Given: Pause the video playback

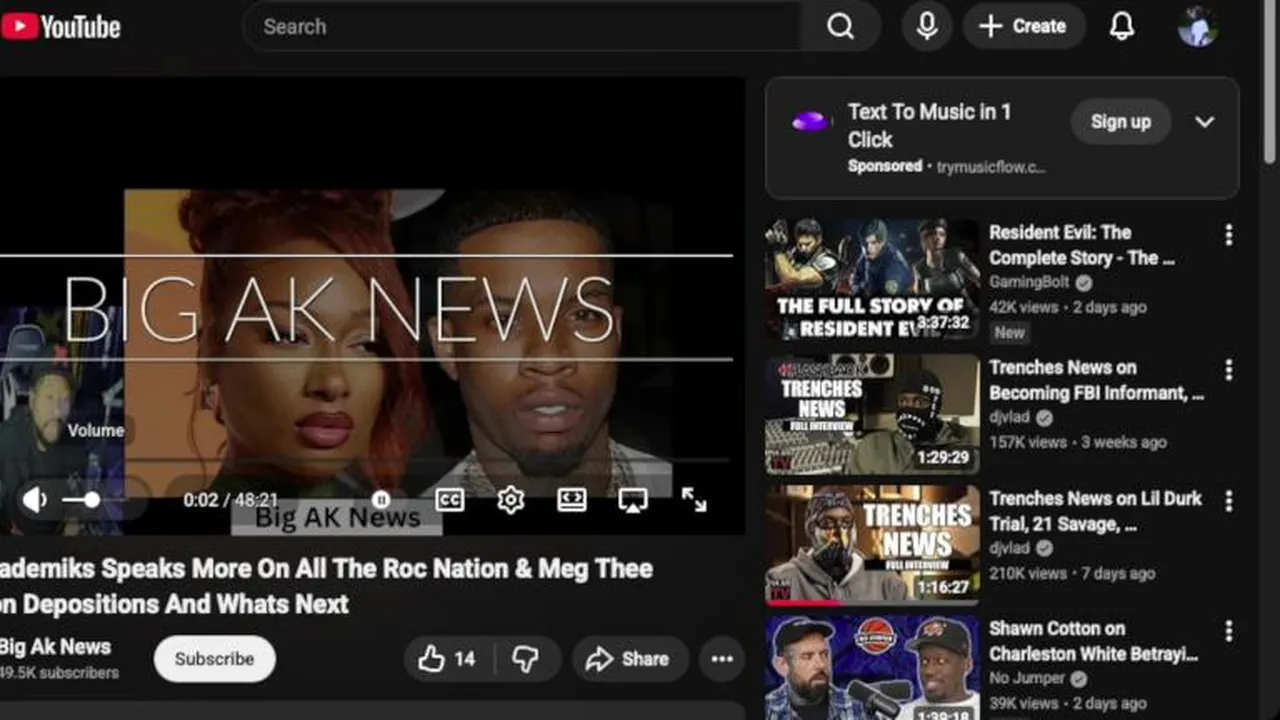Looking at the screenshot, I should point(381,499).
